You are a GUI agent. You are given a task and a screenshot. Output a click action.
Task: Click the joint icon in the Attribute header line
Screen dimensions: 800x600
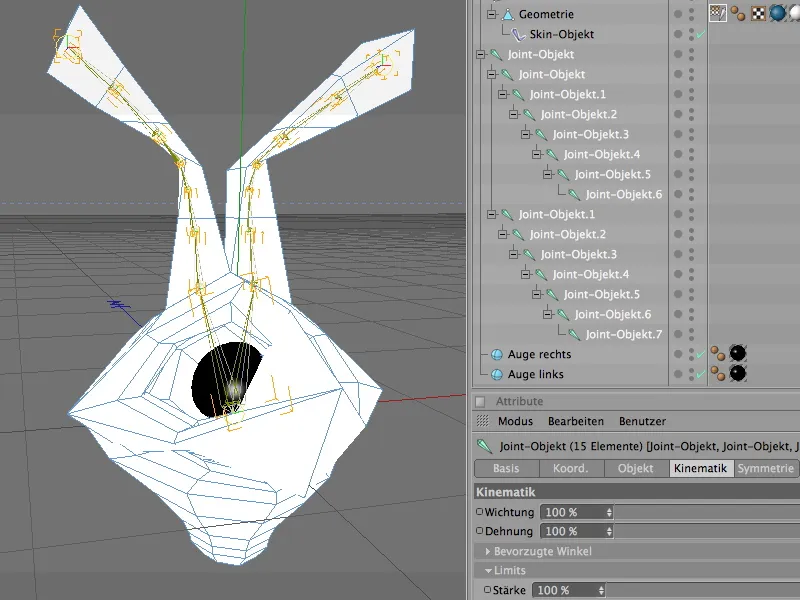(x=484, y=446)
